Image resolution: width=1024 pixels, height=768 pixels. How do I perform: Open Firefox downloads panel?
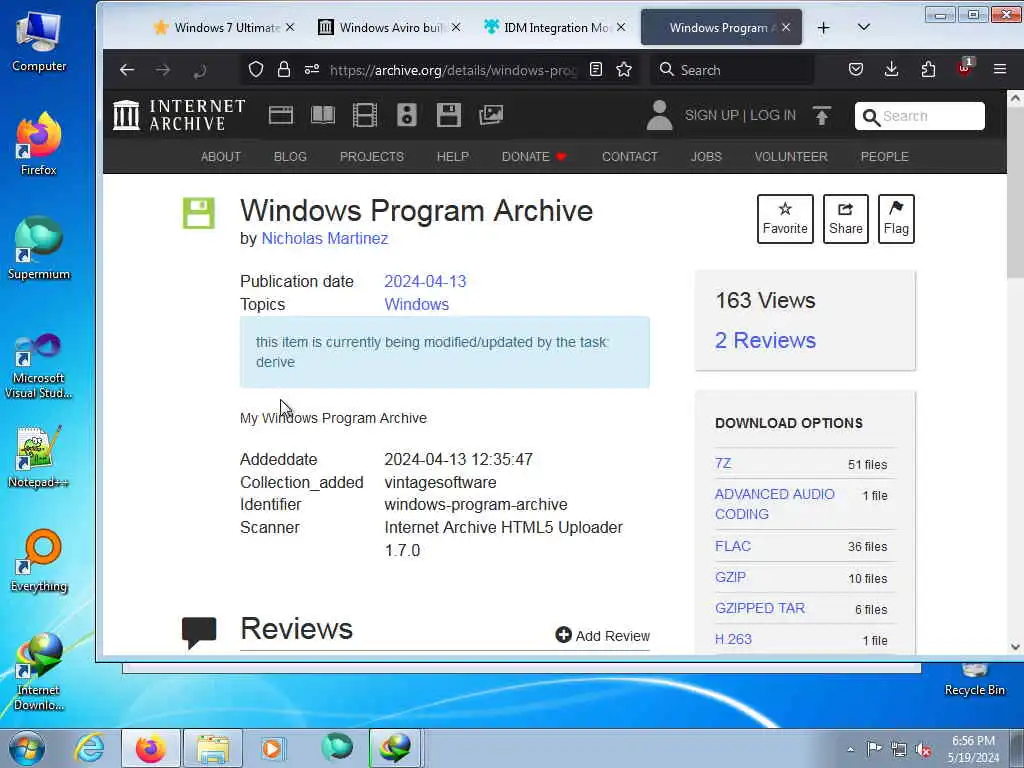[x=891, y=69]
